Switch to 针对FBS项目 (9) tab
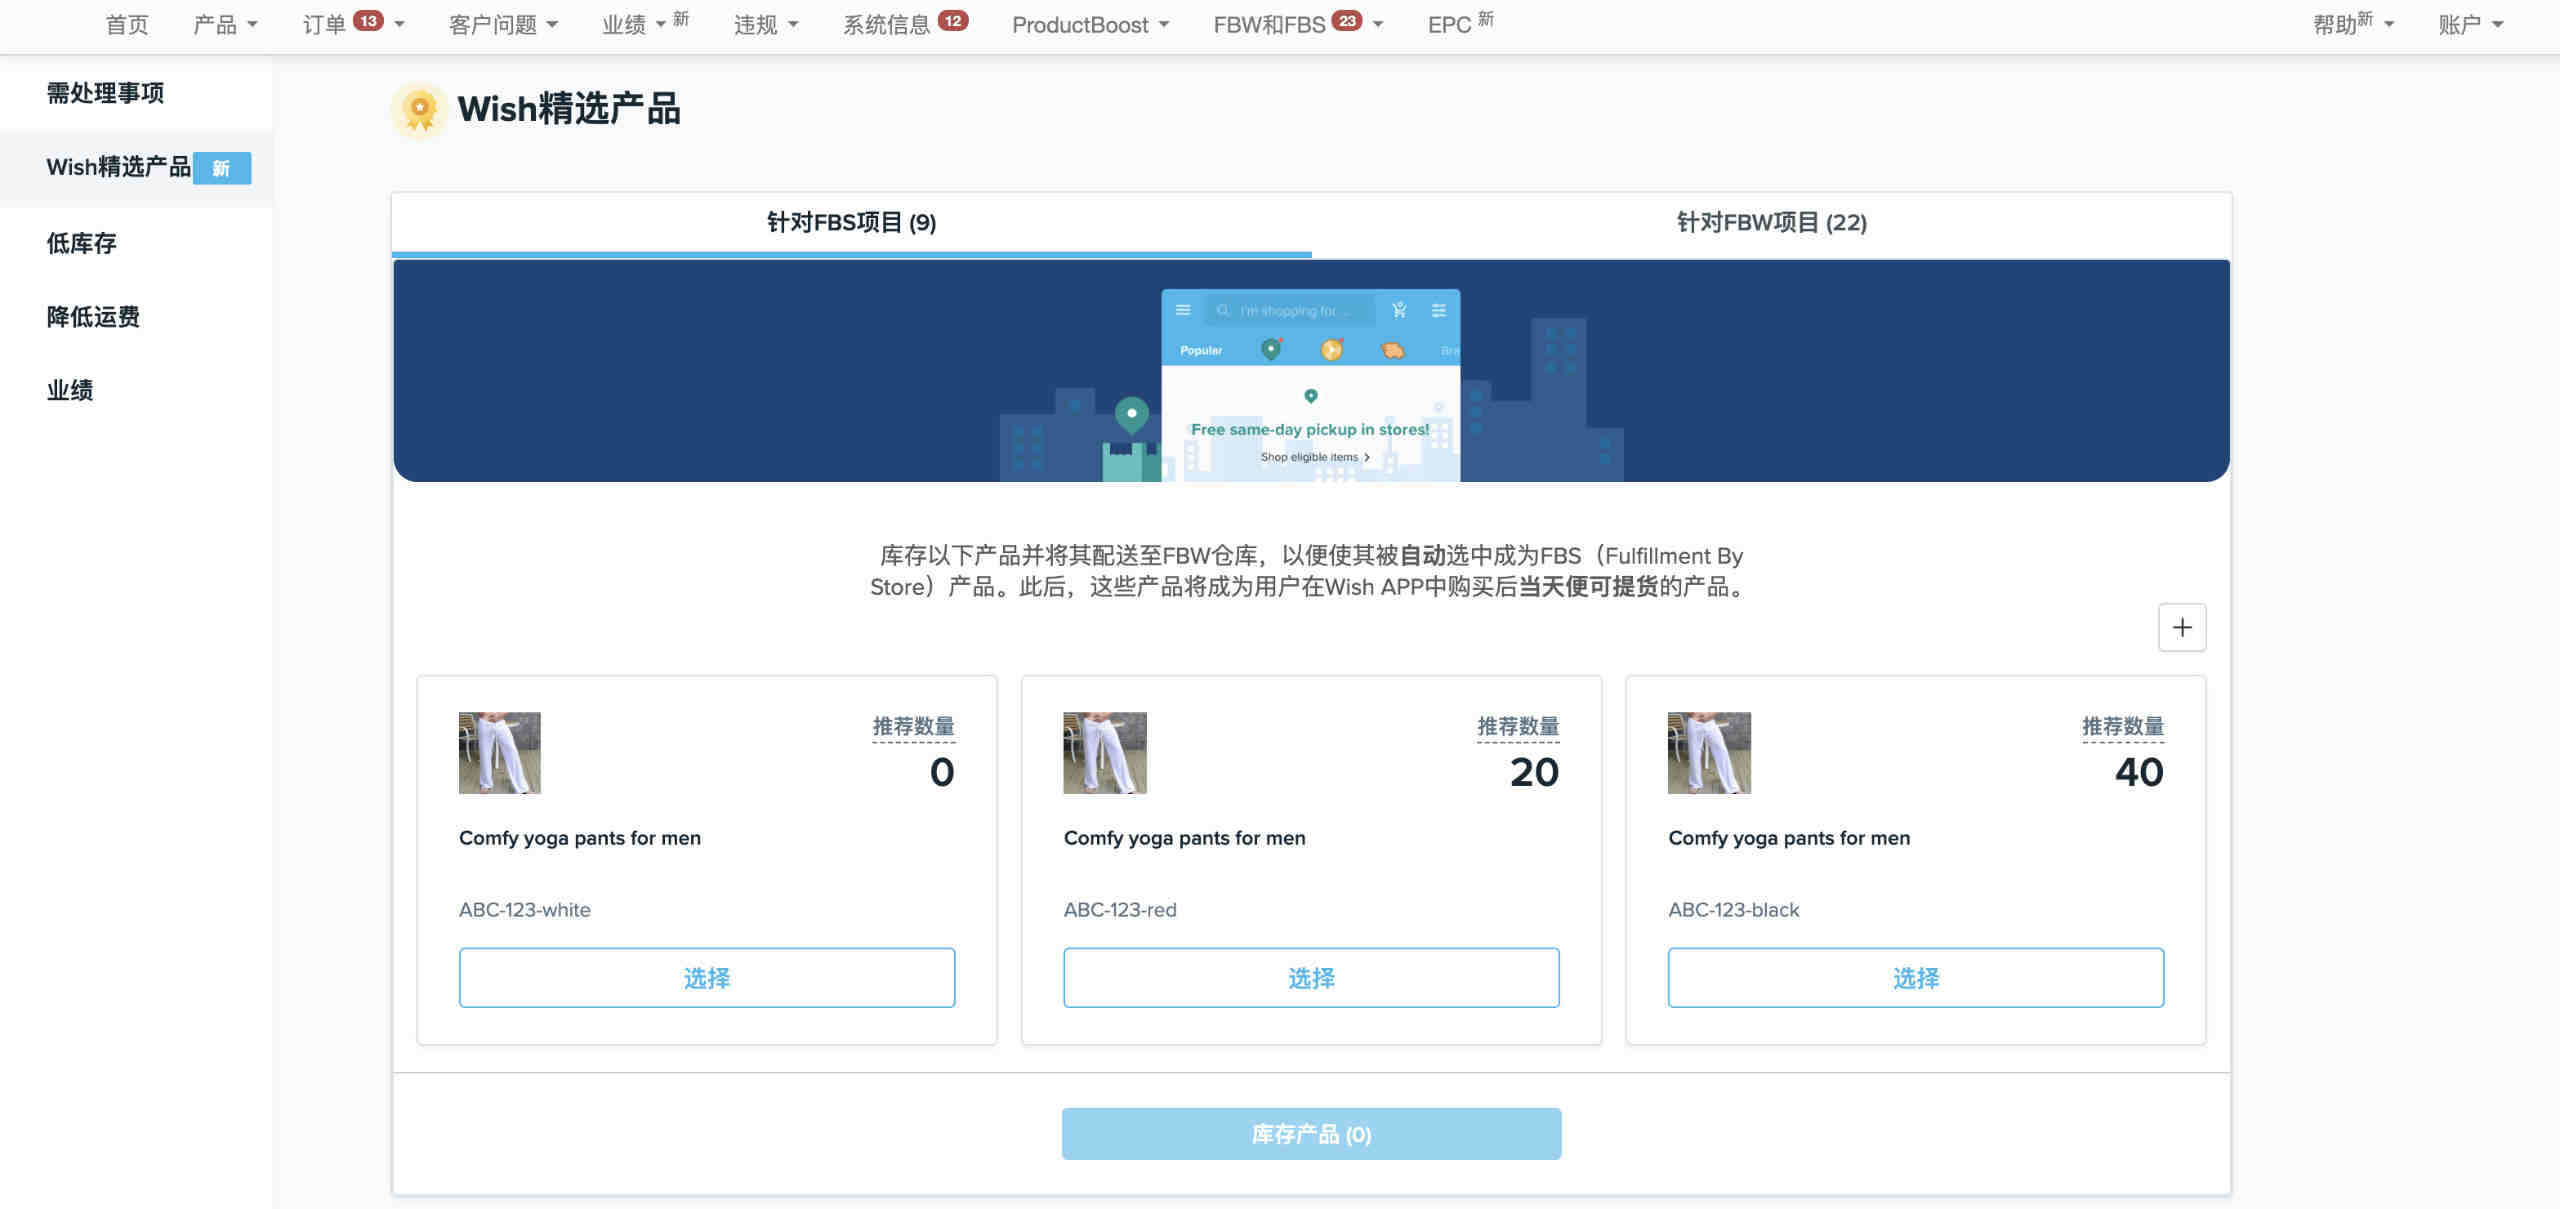2560x1209 pixels. tap(851, 223)
